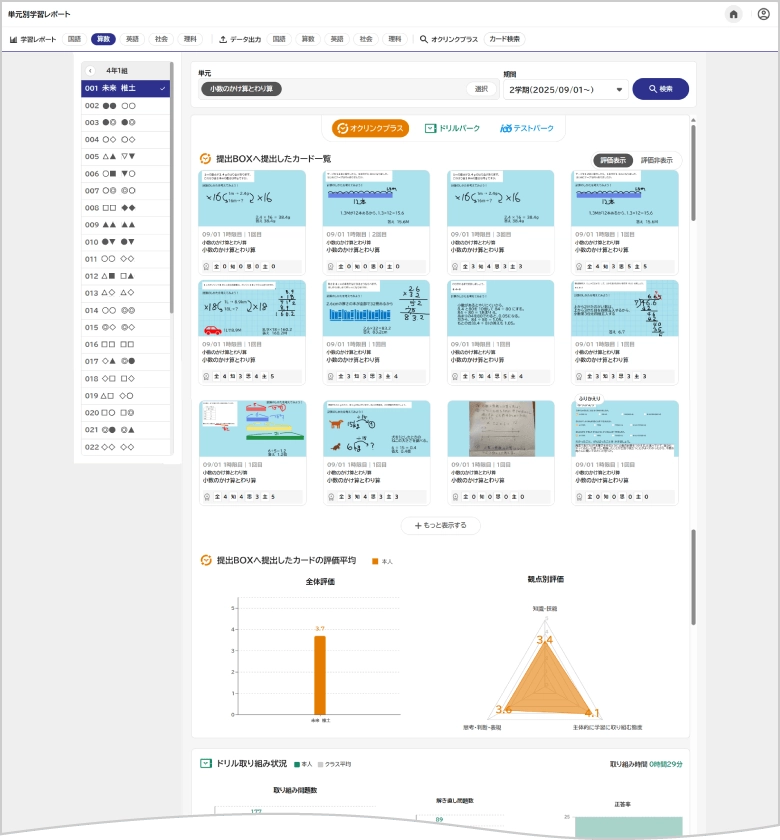
Task: Open the 期間 dropdown showing 2学期
Action: 565,90
